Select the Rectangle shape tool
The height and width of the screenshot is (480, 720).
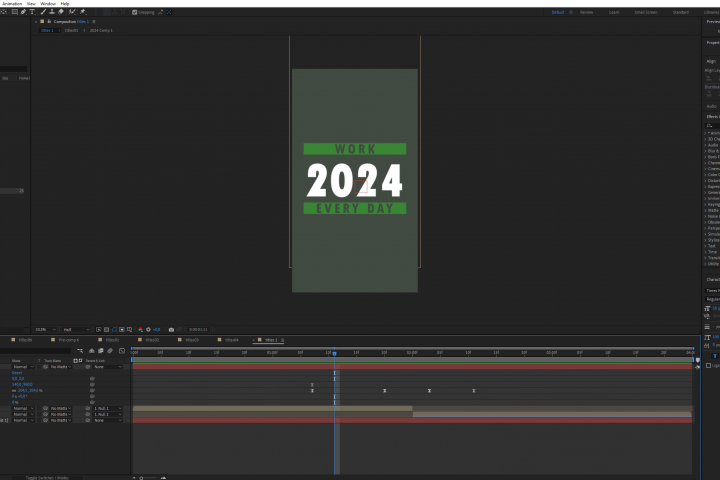click(x=15, y=12)
